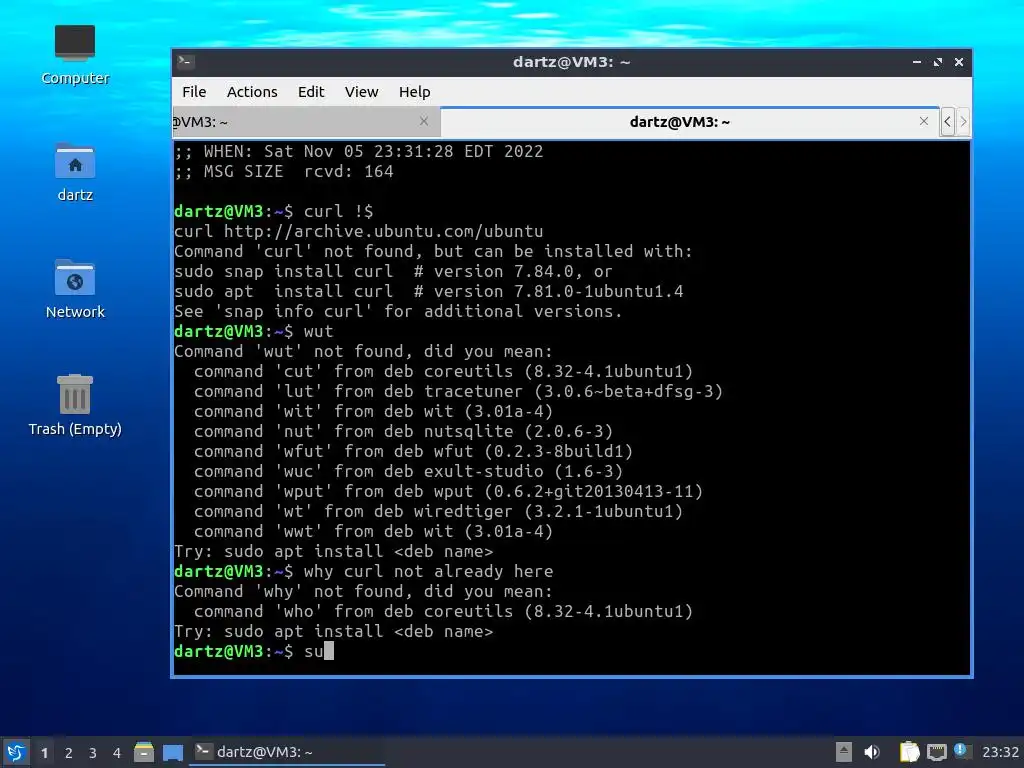Viewport: 1024px width, 768px height.
Task: Open the volume control speaker icon
Action: click(x=872, y=752)
